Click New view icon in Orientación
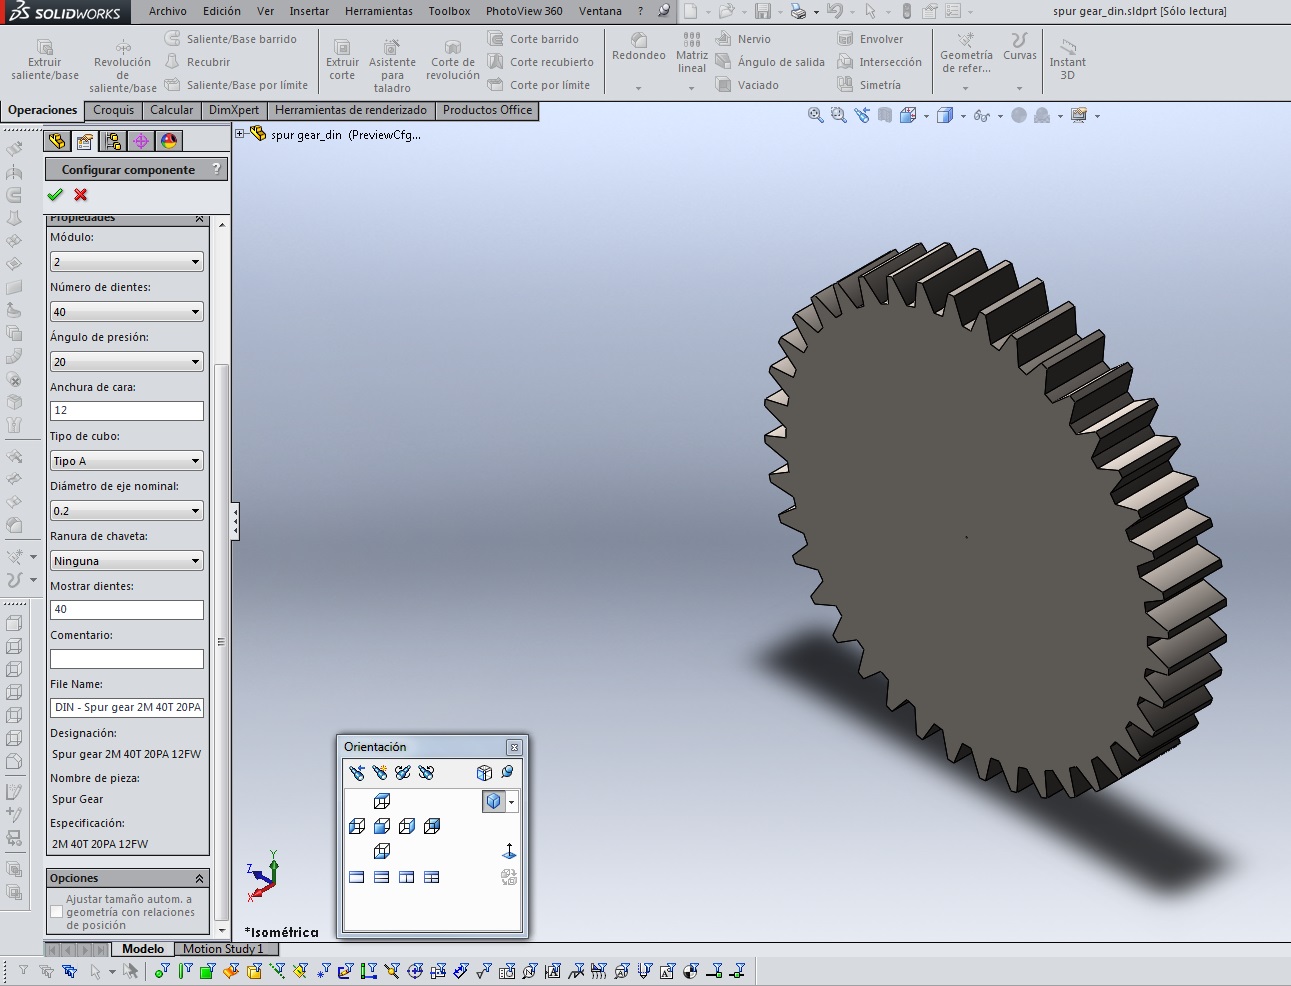Image resolution: width=1291 pixels, height=986 pixels. [x=380, y=773]
